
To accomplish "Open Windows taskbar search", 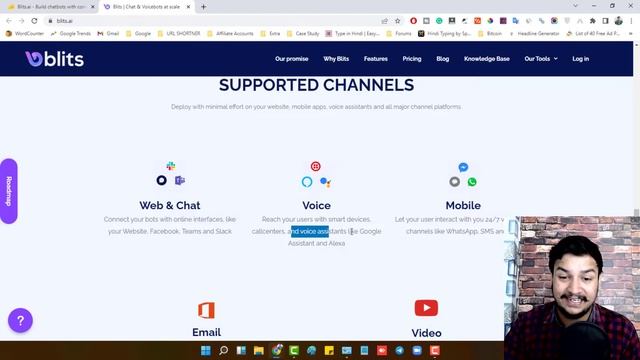I will (223, 351).
